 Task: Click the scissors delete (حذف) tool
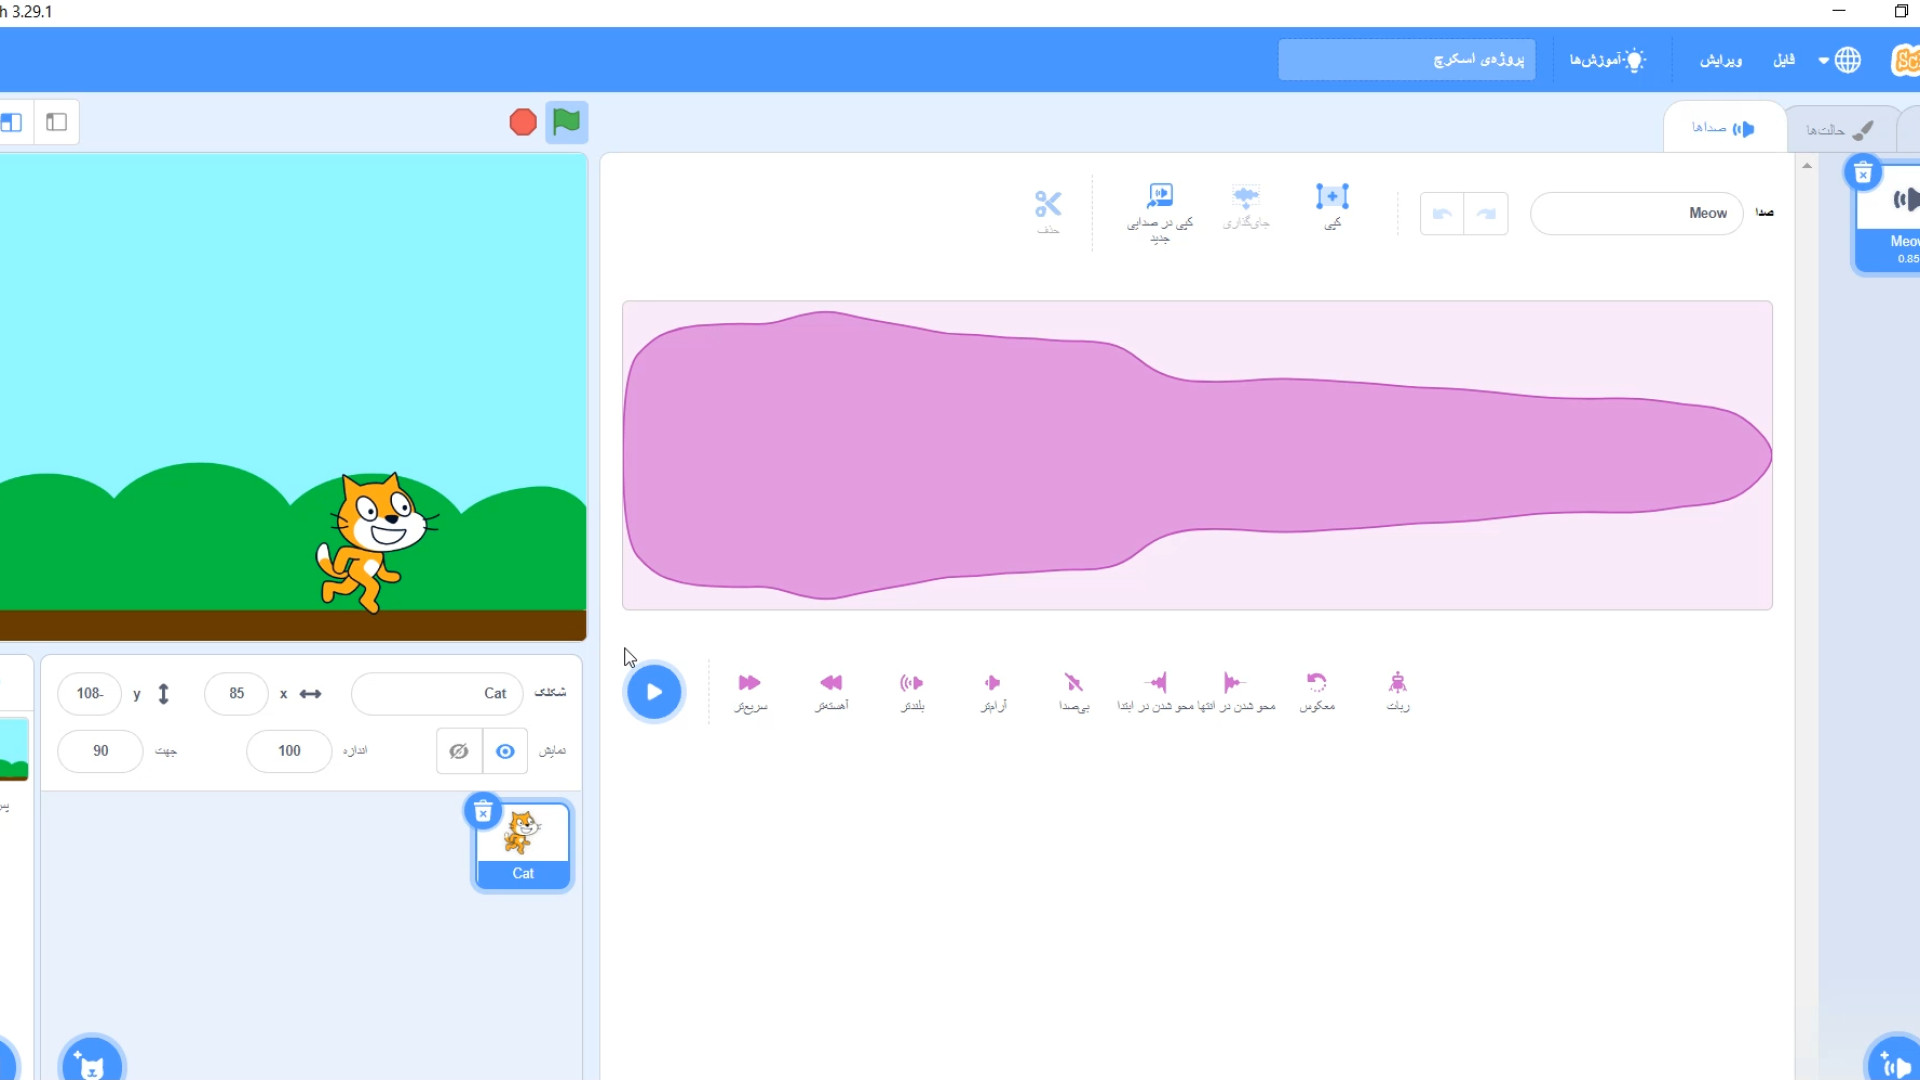(1048, 211)
